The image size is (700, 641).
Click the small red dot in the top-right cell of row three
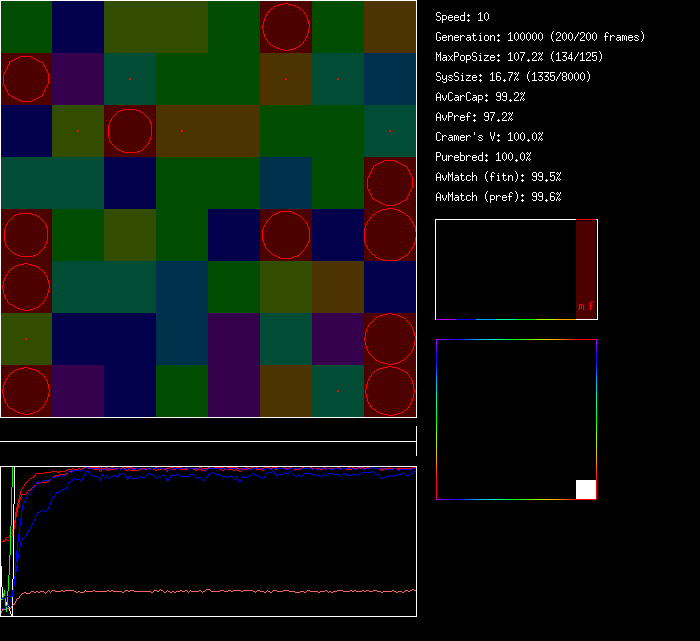pos(390,131)
